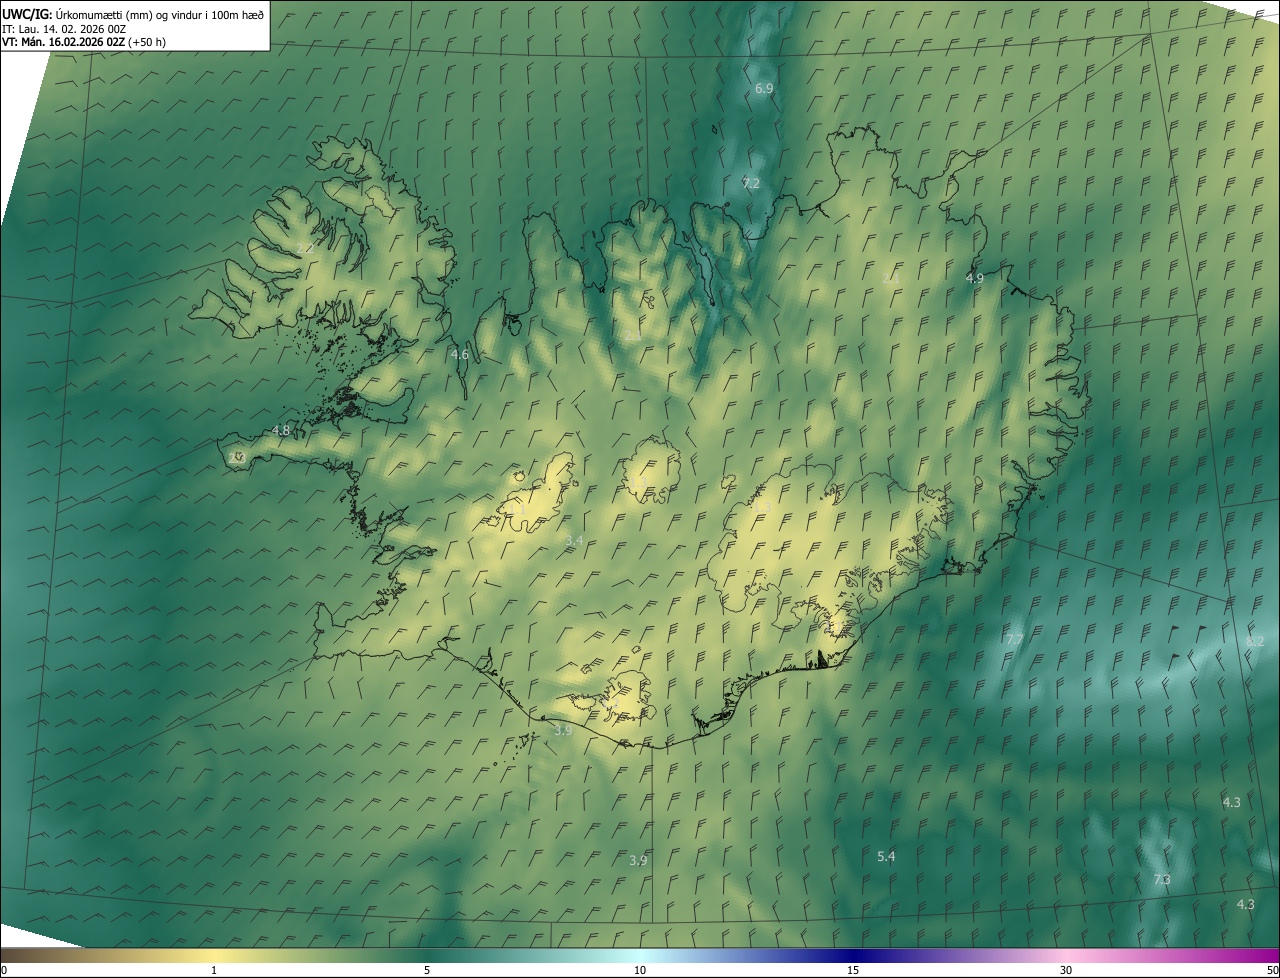Click the color scale tick label '30'
The image size is (1280, 978).
pyautogui.click(x=1066, y=971)
